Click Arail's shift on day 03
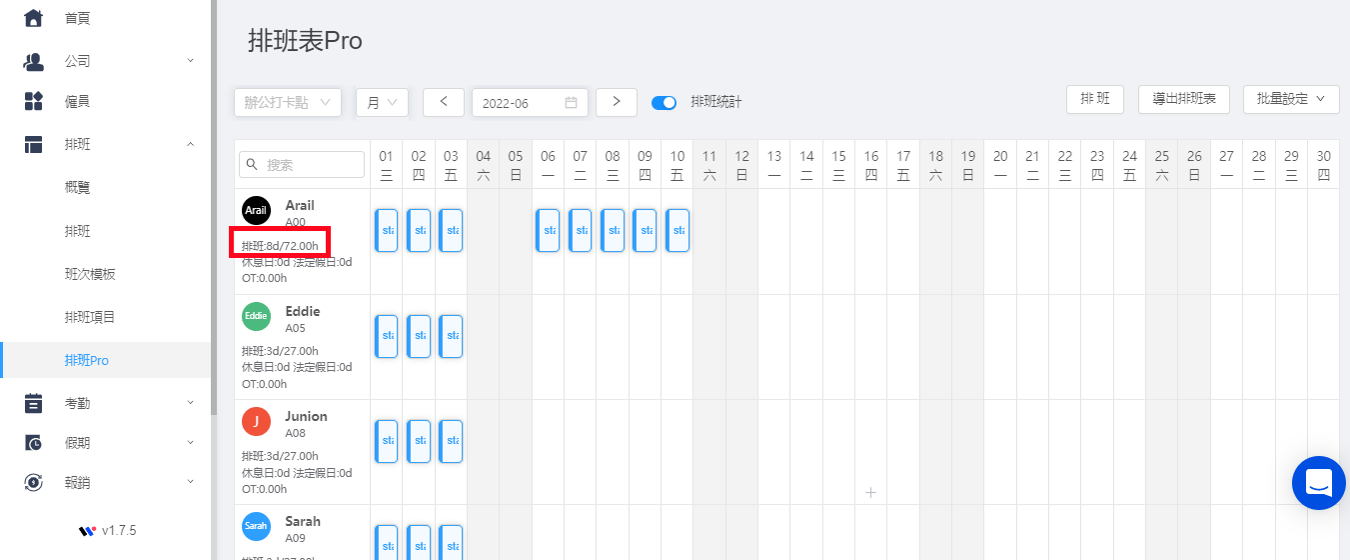This screenshot has width=1350, height=560. coord(451,230)
